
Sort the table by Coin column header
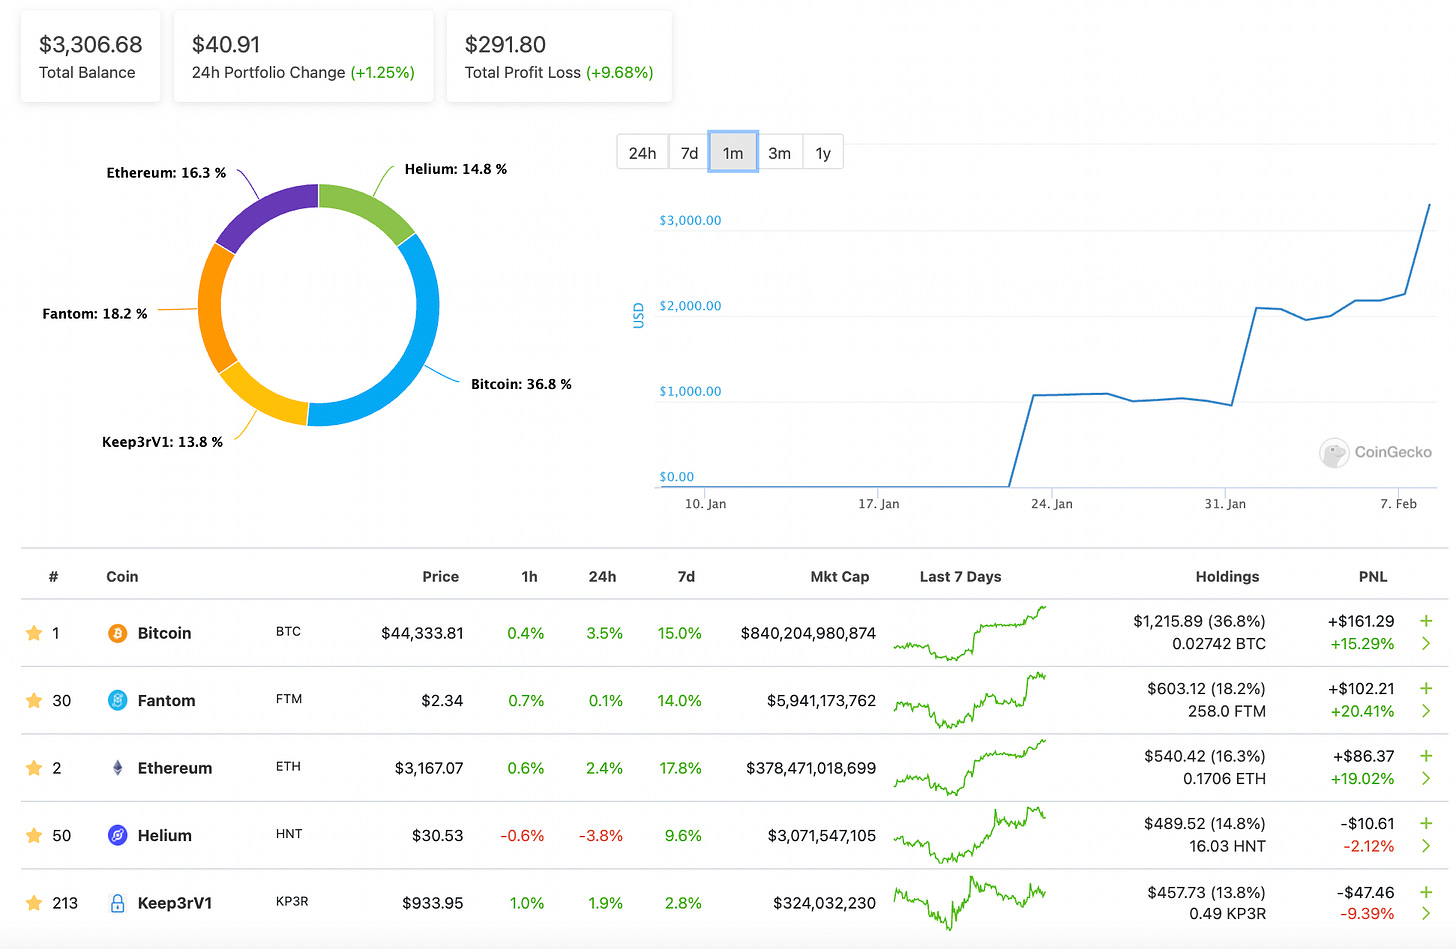click(x=122, y=577)
